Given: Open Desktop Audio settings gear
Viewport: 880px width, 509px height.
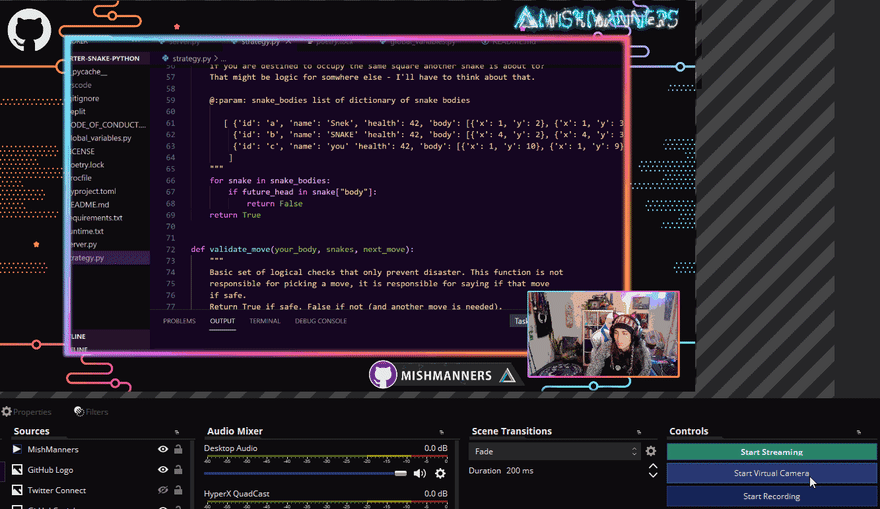Looking at the screenshot, I should (440, 474).
